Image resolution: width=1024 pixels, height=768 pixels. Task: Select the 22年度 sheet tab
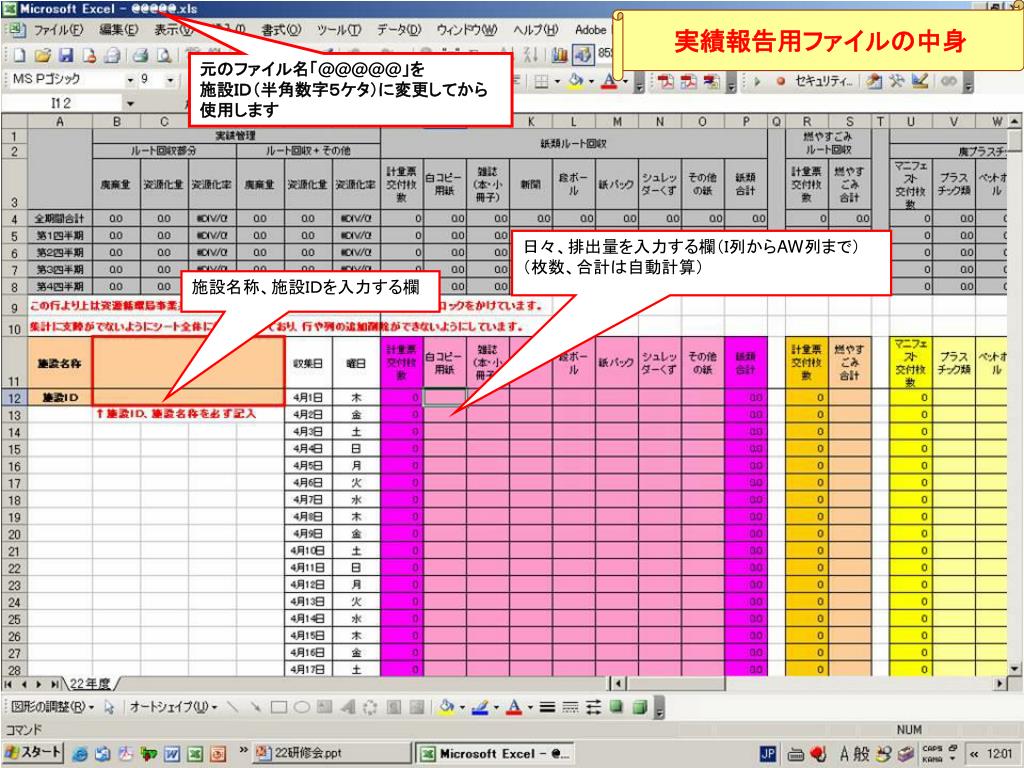pyautogui.click(x=89, y=684)
